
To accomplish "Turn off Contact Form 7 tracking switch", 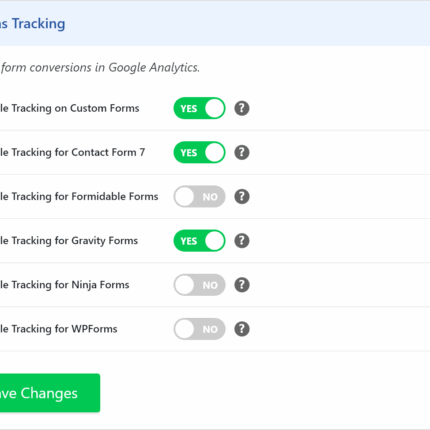I will [199, 153].
